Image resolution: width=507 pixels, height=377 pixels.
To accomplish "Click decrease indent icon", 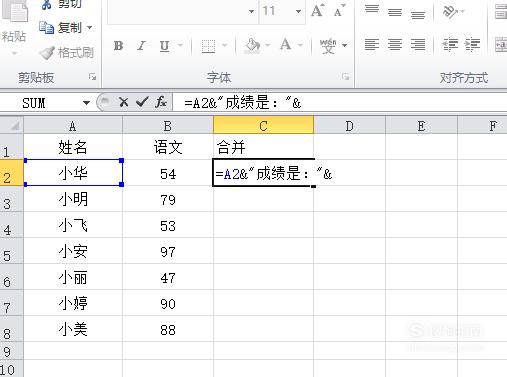I will (450, 44).
